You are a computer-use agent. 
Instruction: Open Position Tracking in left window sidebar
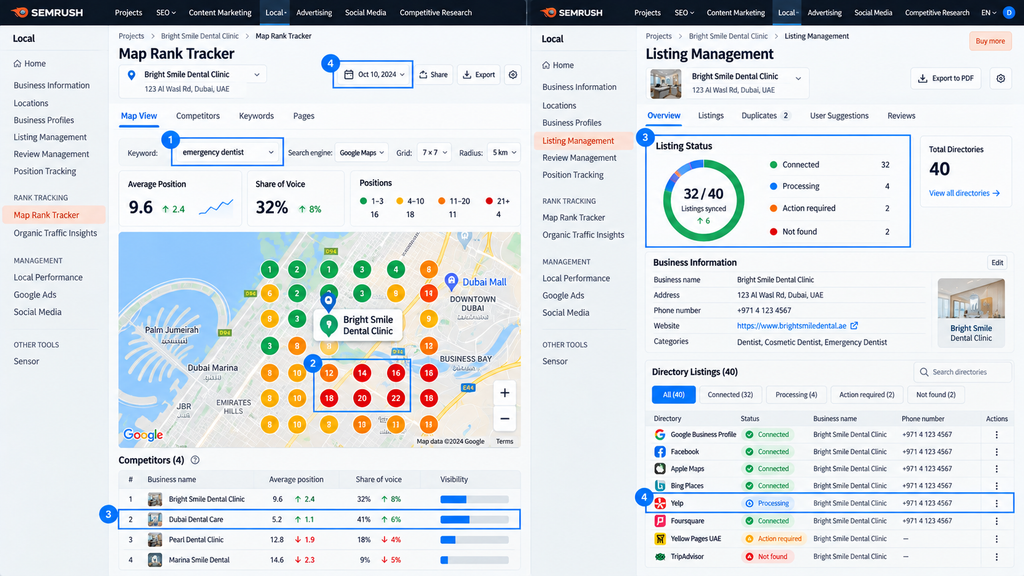[45, 171]
